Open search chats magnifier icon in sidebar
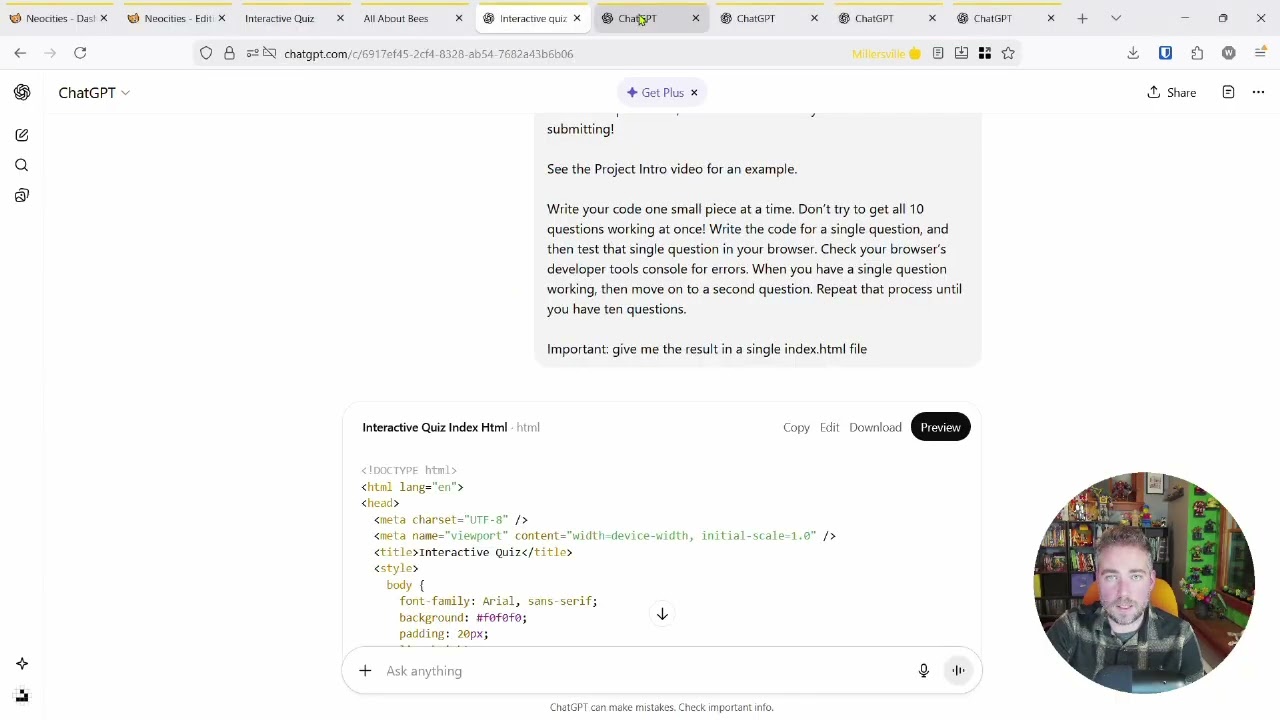 tap(22, 165)
